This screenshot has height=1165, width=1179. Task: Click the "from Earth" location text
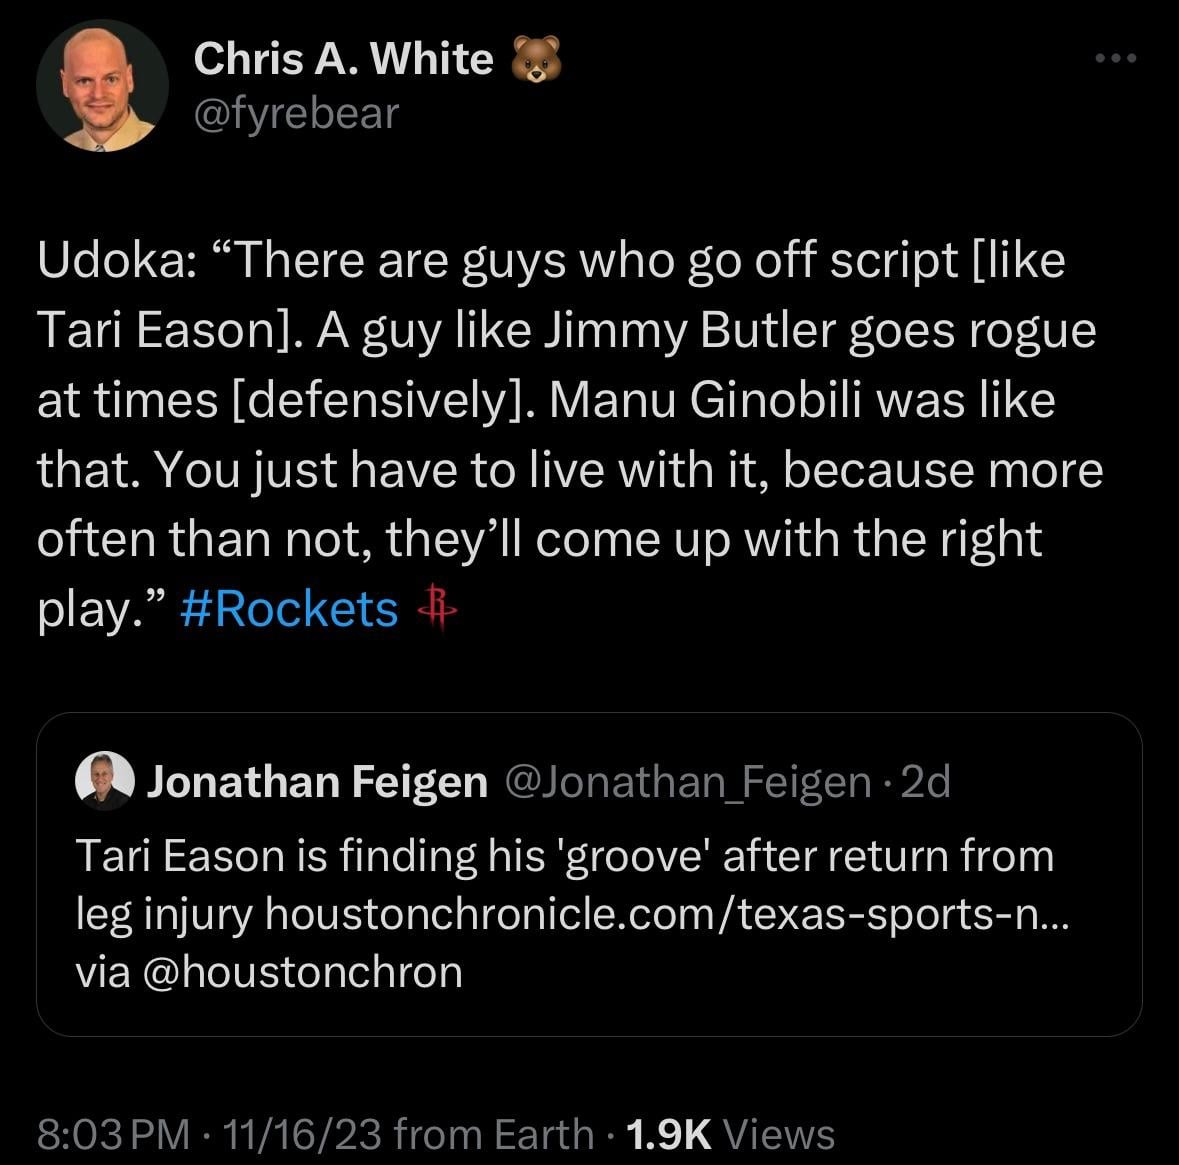pyautogui.click(x=494, y=1134)
